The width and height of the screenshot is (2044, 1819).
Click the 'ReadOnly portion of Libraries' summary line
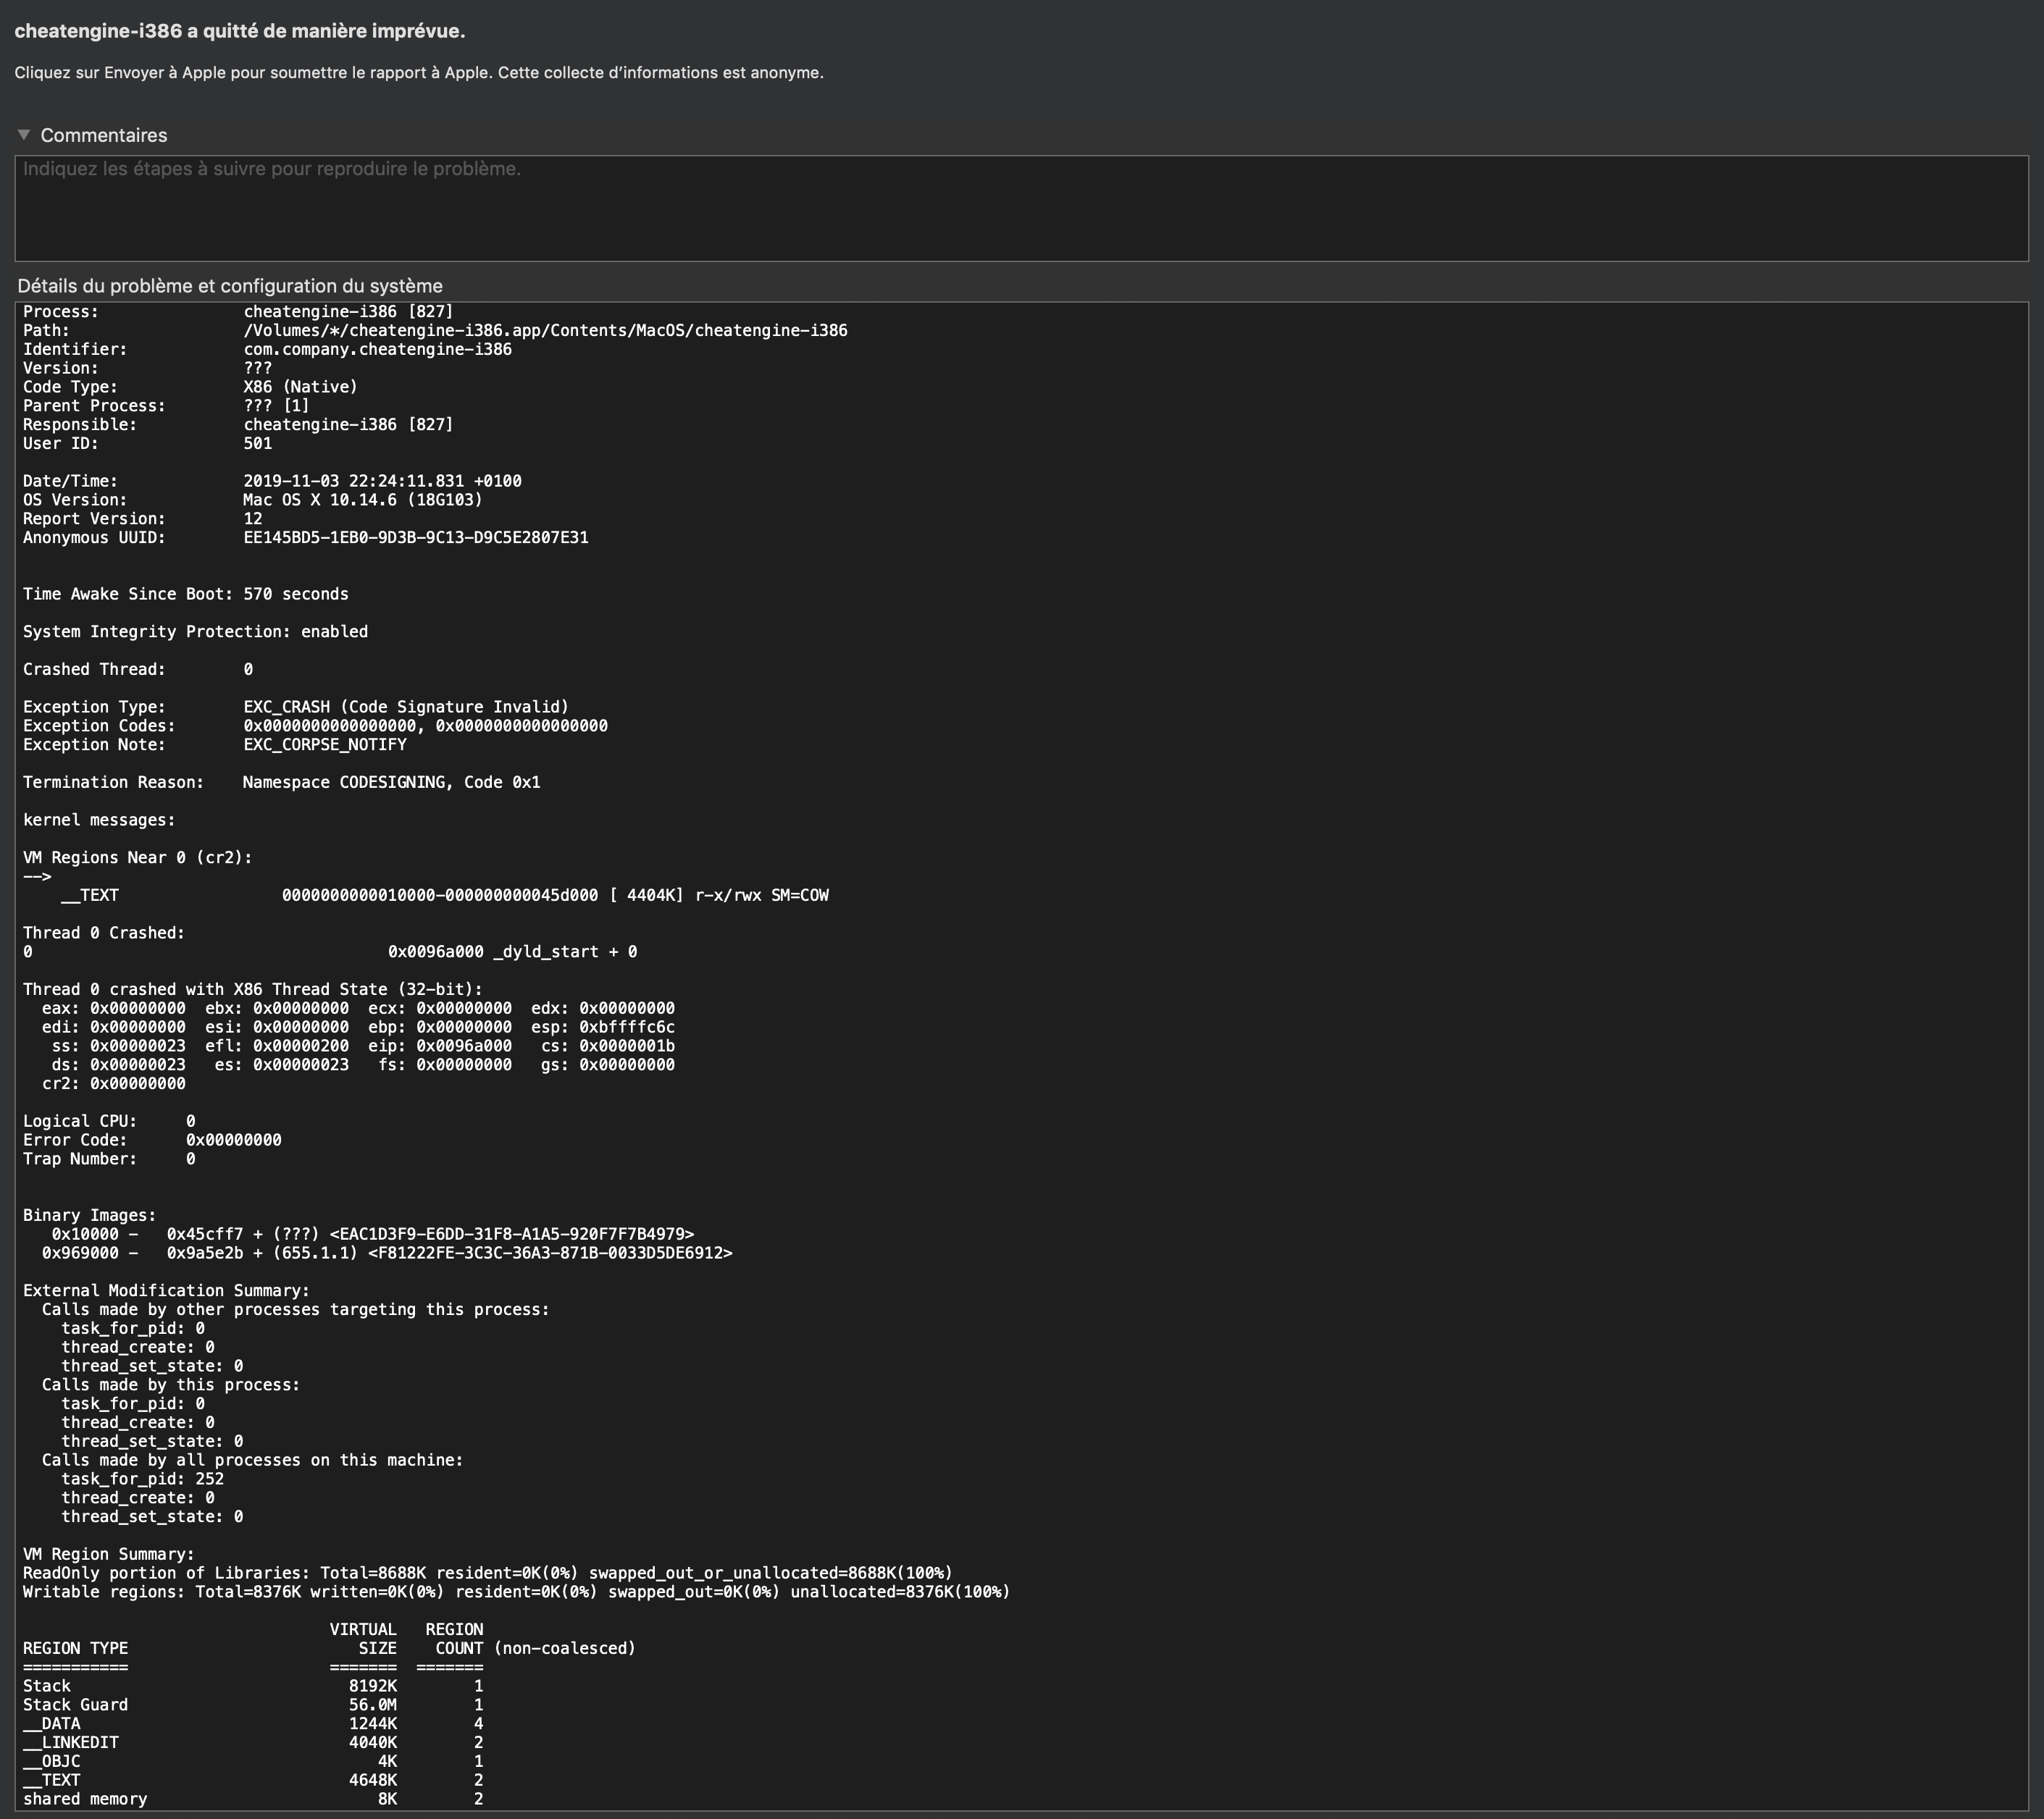488,1574
